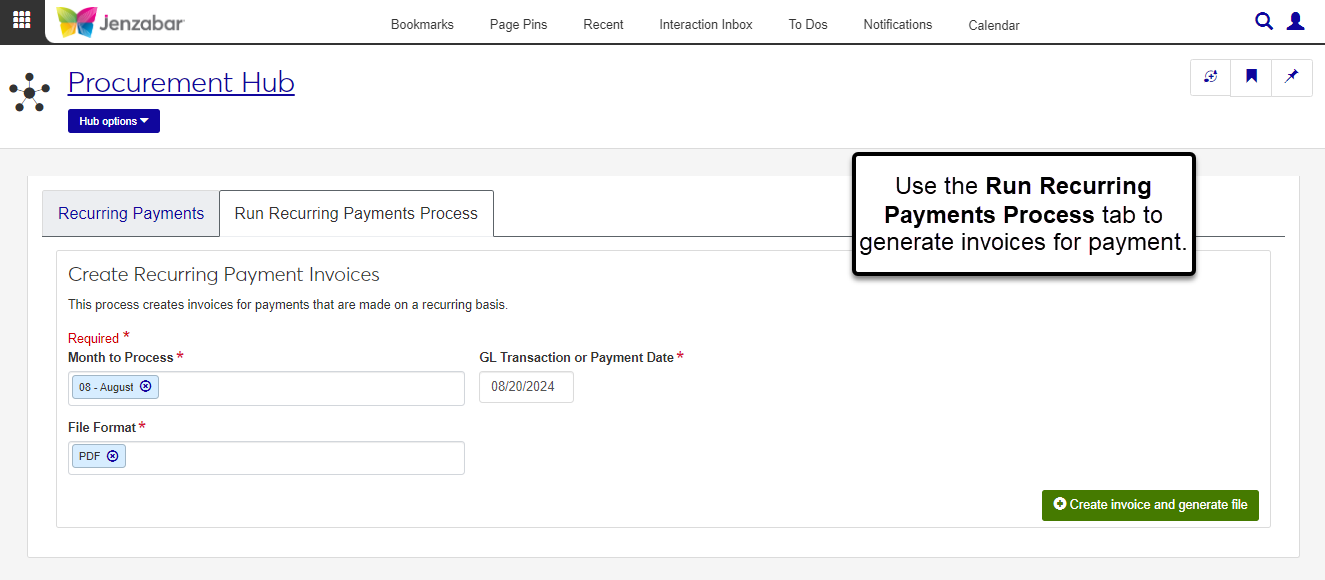1325x580 pixels.
Task: Click the refresh hub icon button
Action: click(x=1211, y=77)
